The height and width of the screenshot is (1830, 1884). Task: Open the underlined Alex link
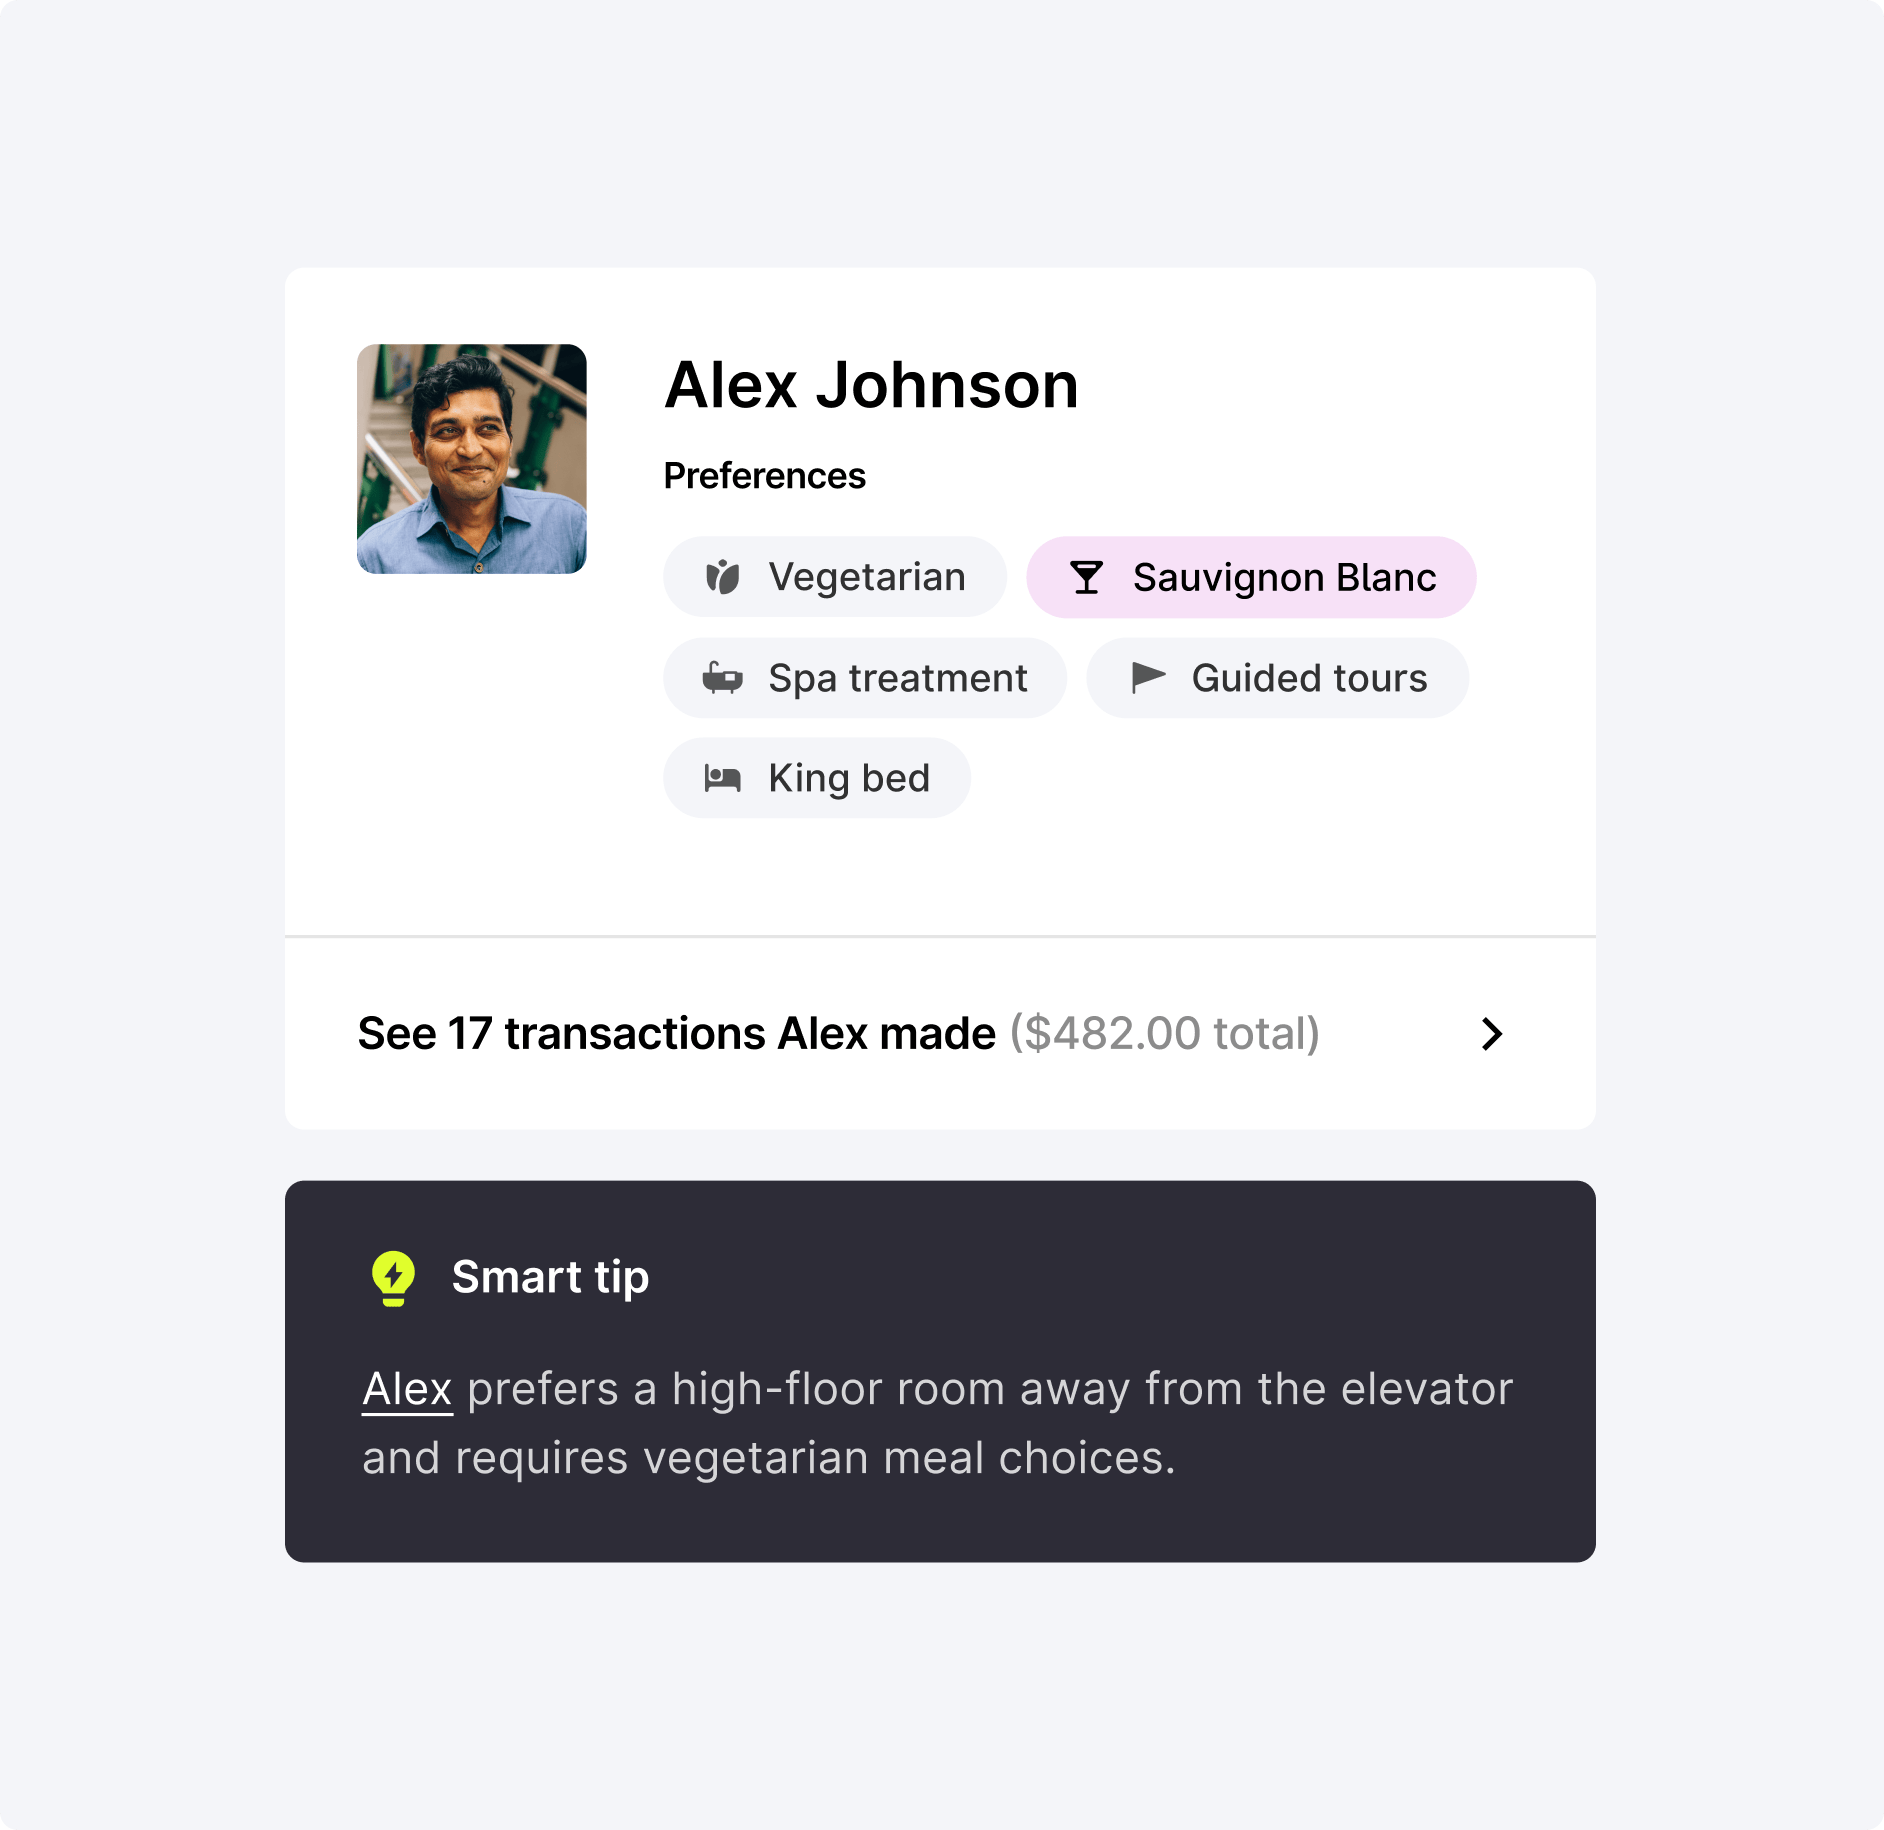pyautogui.click(x=406, y=1388)
